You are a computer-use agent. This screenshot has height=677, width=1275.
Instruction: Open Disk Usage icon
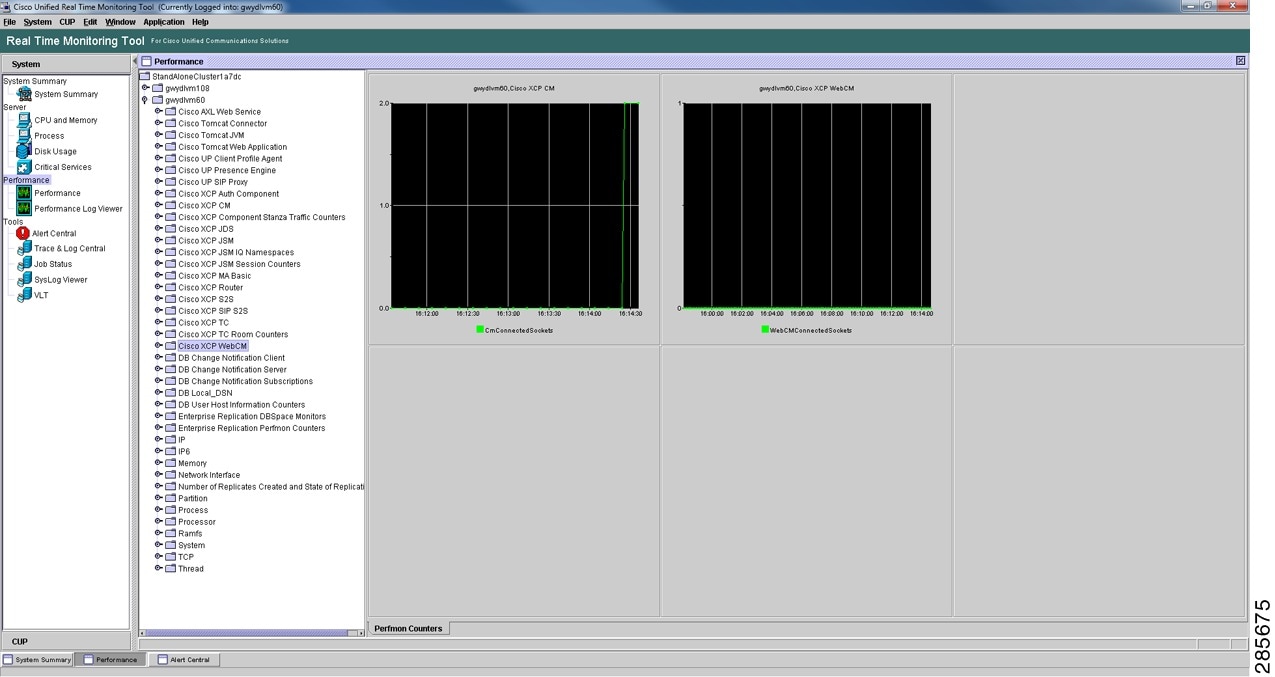click(x=24, y=151)
